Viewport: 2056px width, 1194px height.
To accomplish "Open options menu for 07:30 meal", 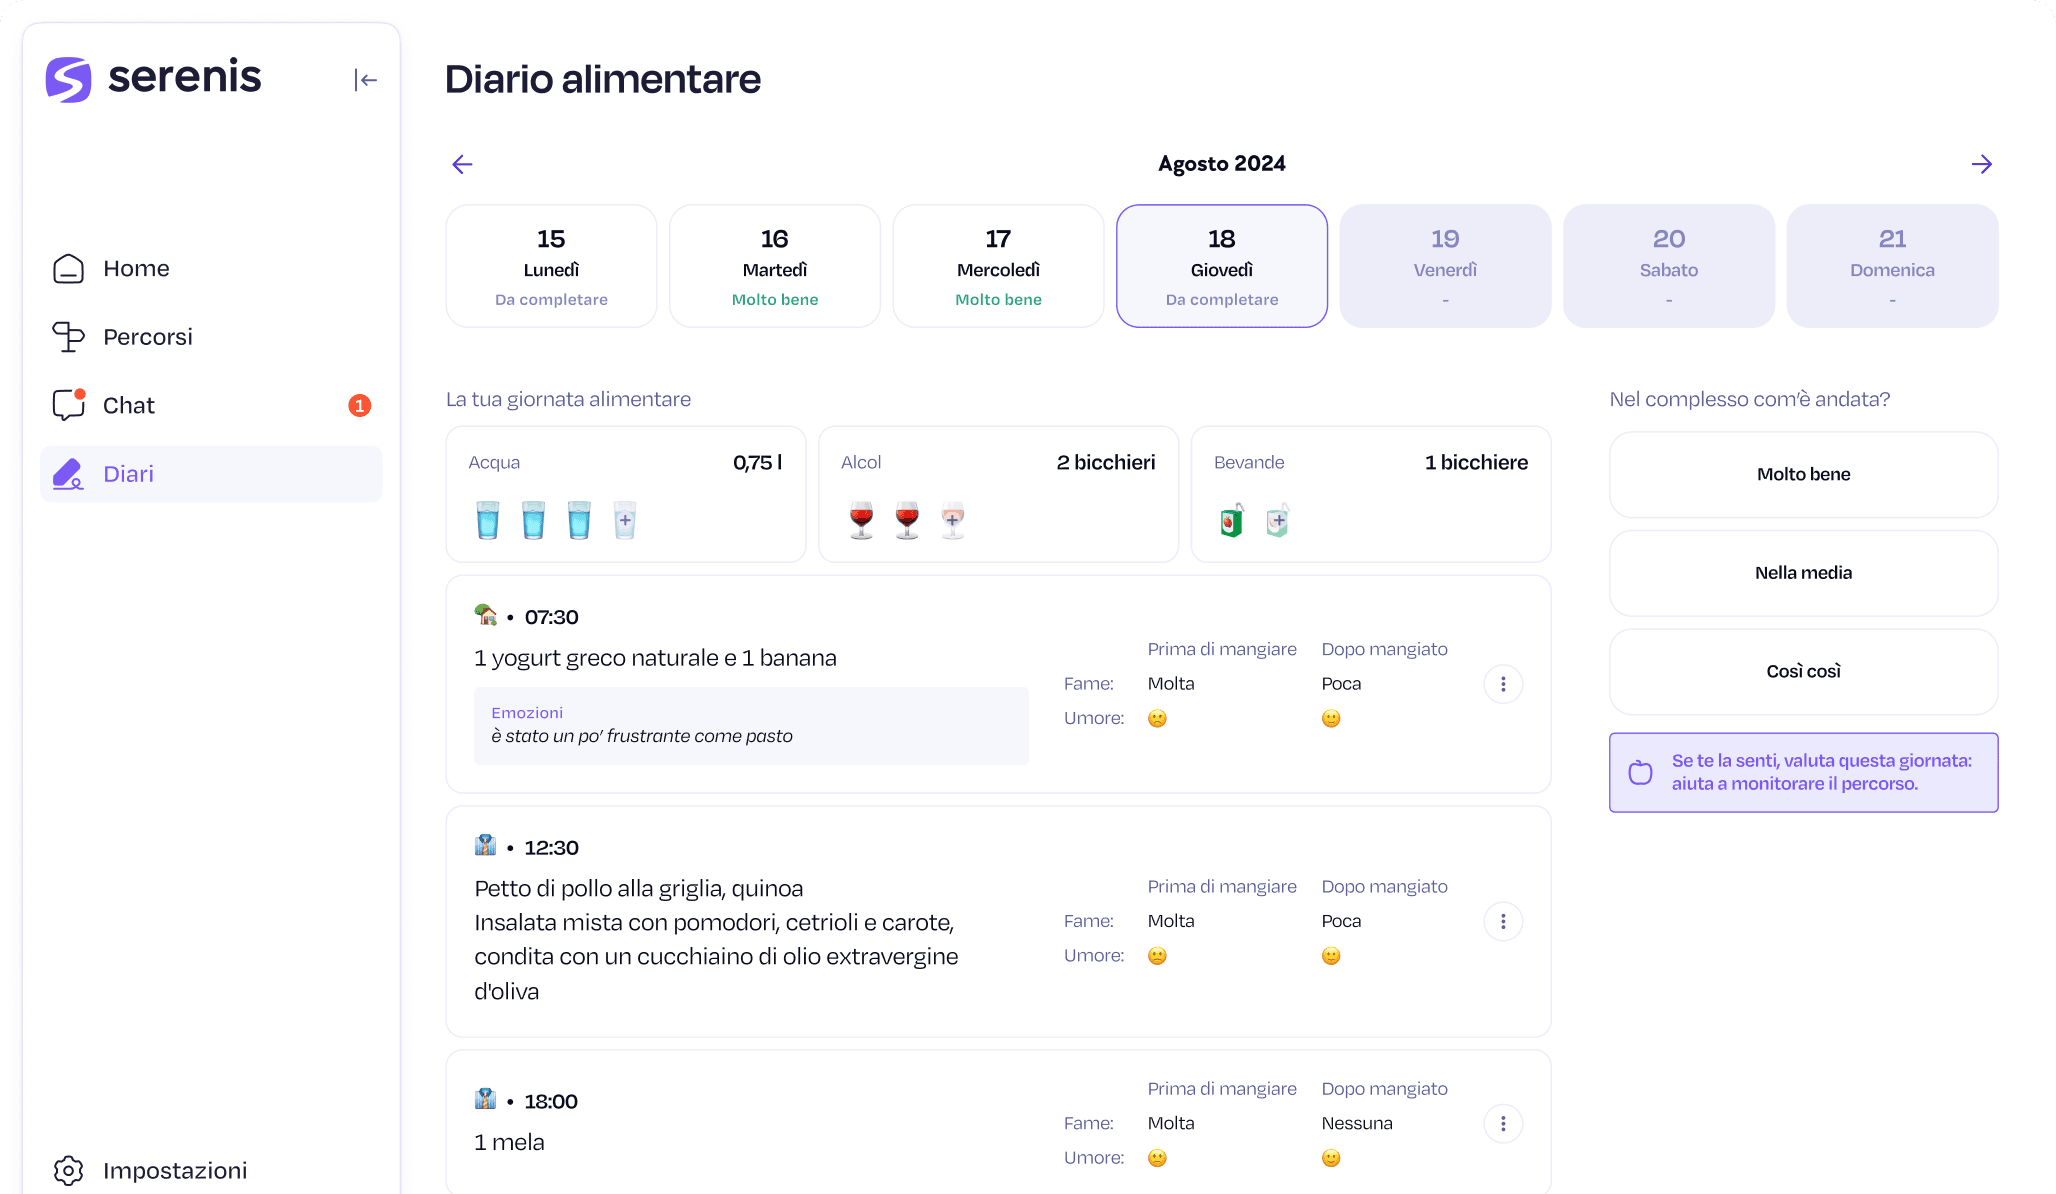I will tap(1503, 684).
